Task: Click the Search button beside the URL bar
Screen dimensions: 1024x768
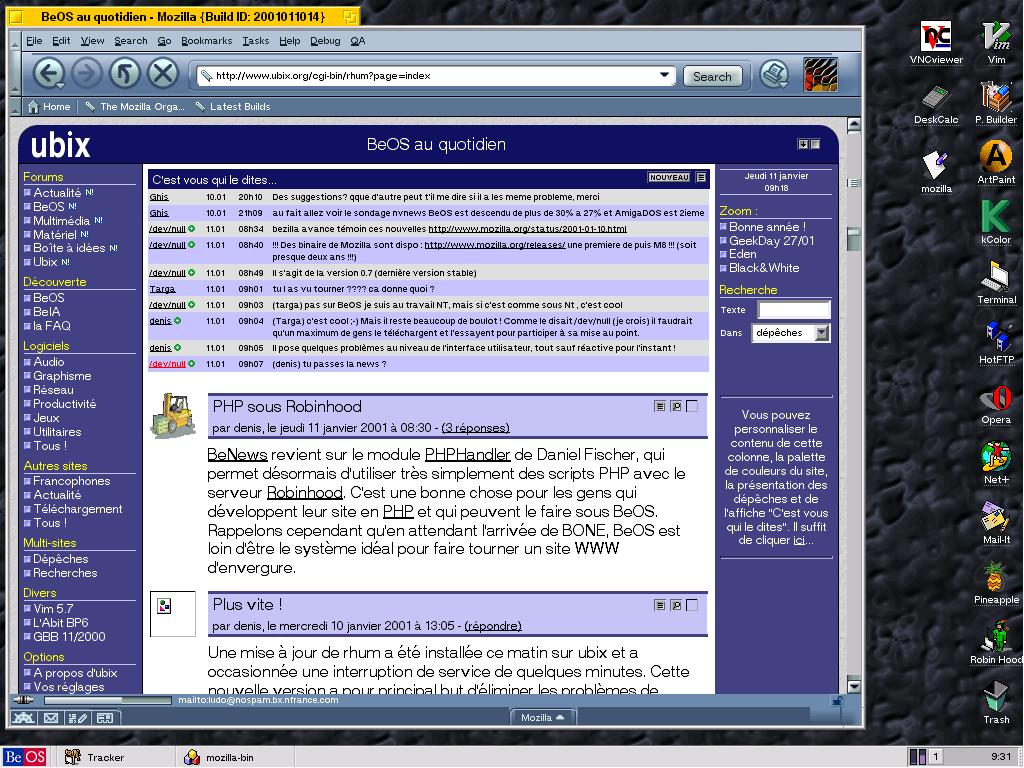Action: (712, 76)
